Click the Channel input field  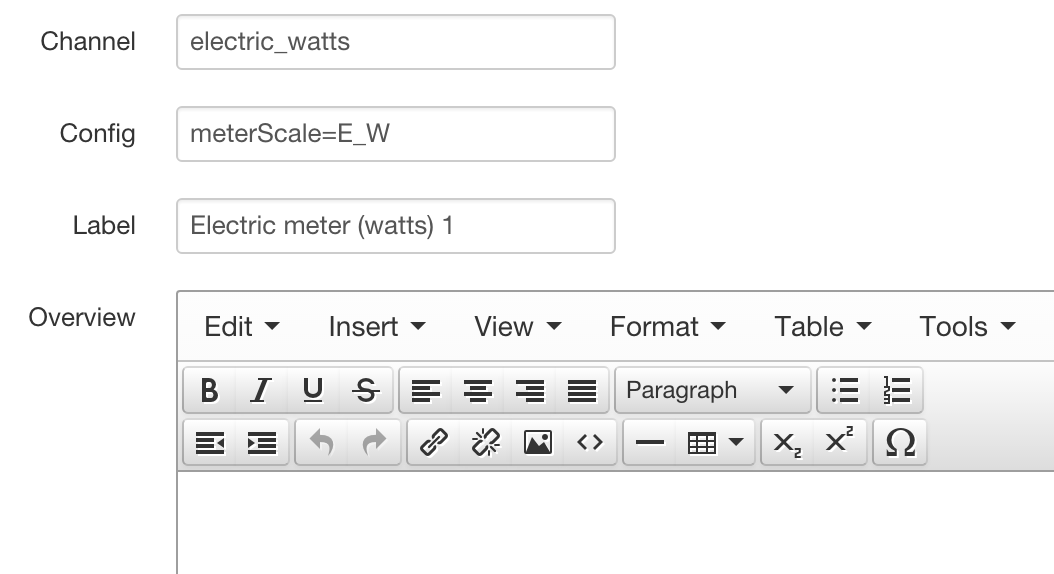[x=395, y=42]
